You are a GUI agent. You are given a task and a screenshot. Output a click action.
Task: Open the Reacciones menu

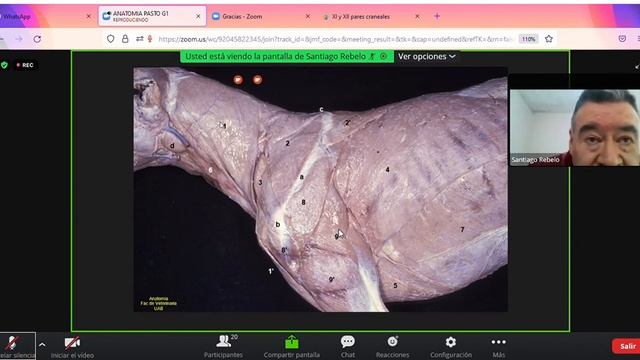392,347
